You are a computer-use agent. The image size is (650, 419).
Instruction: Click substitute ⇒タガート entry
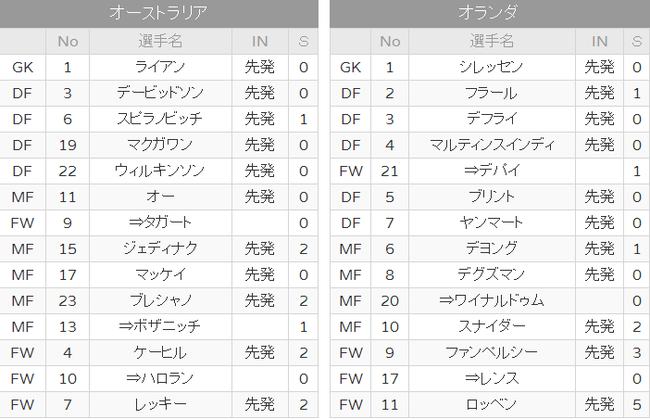pos(160,223)
